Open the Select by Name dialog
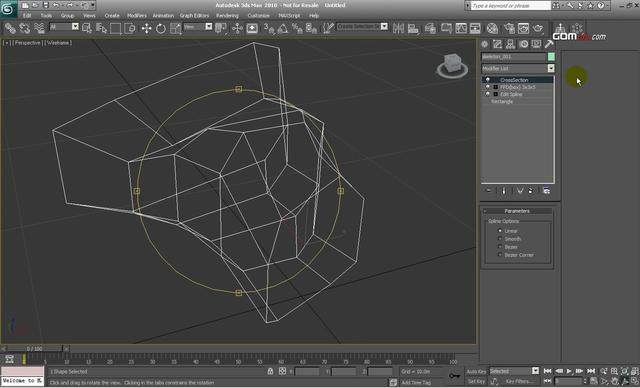640x388 pixels. (x=101, y=28)
